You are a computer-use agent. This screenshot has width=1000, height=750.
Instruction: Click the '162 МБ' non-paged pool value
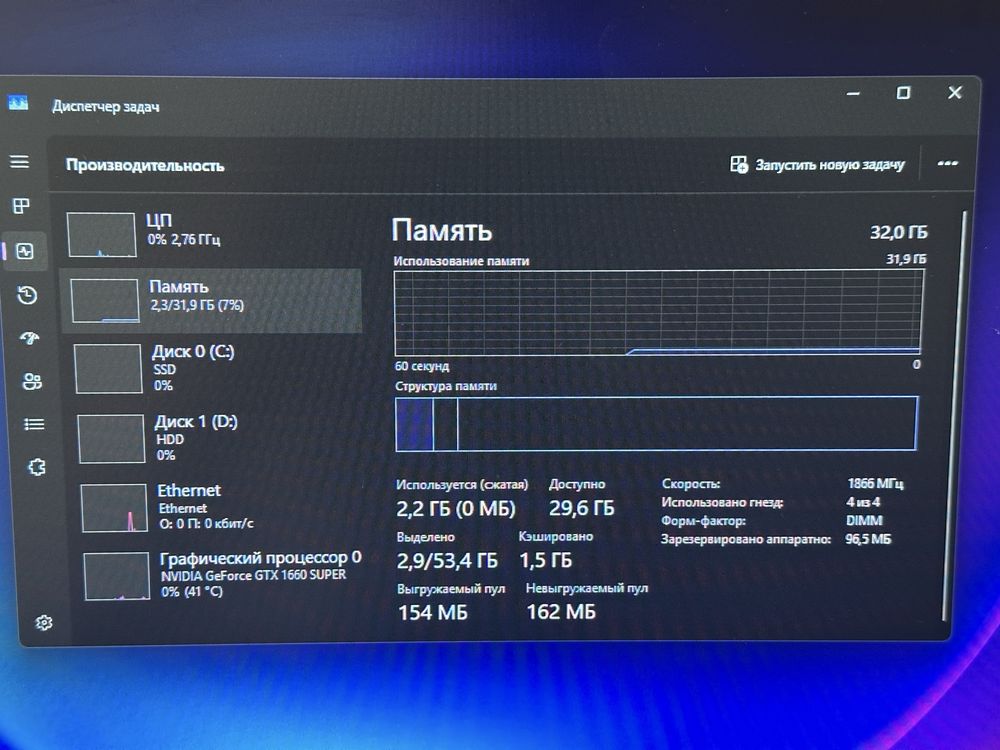coord(561,612)
